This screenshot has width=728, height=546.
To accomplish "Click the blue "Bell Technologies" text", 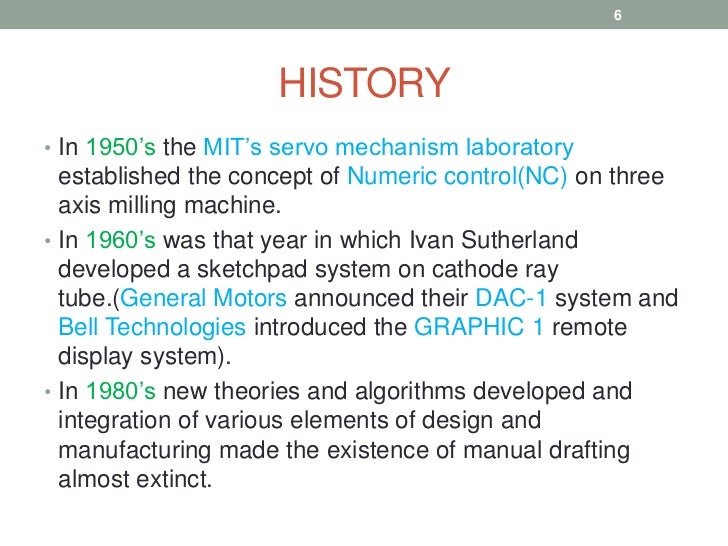I will (152, 327).
